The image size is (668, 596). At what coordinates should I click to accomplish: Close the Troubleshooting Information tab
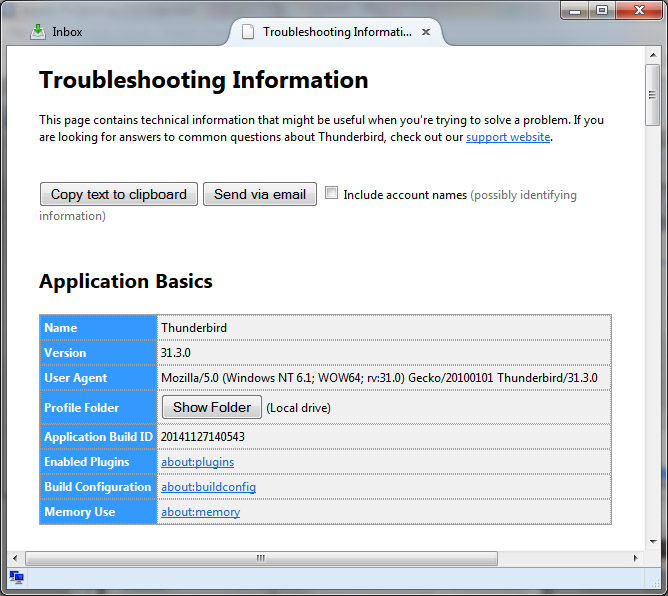(x=426, y=32)
